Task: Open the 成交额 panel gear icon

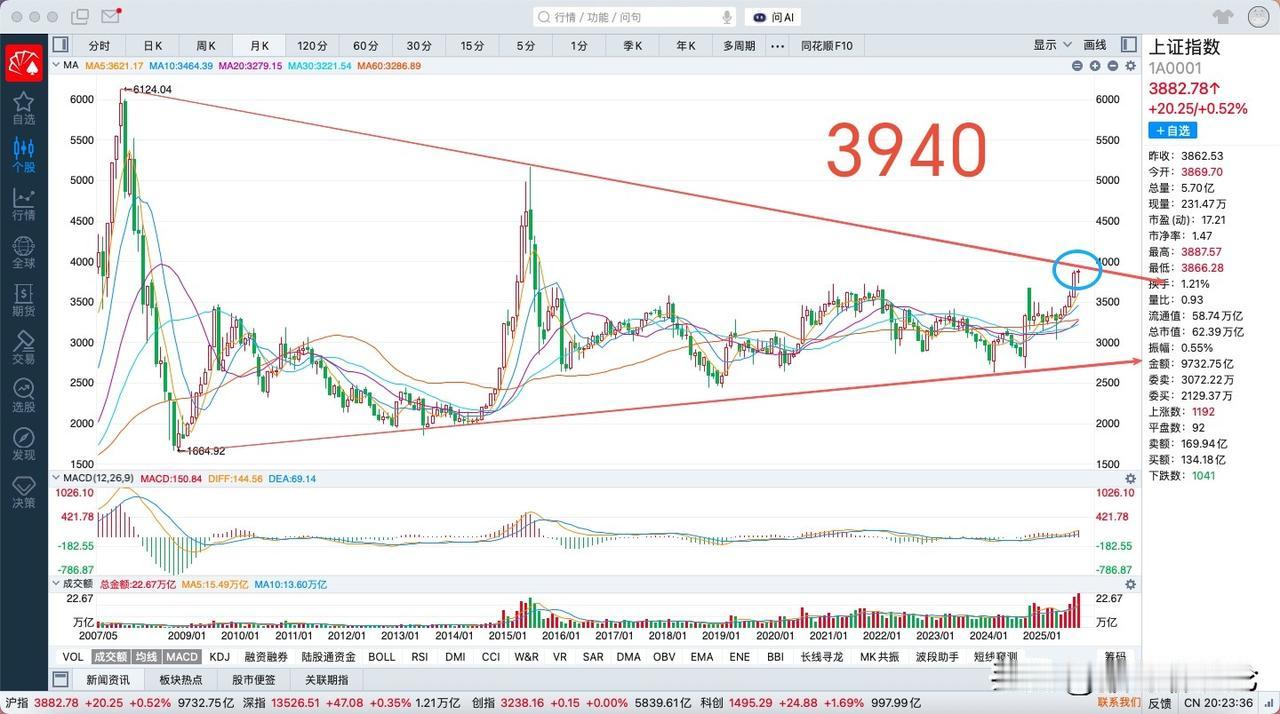Action: [1131, 584]
